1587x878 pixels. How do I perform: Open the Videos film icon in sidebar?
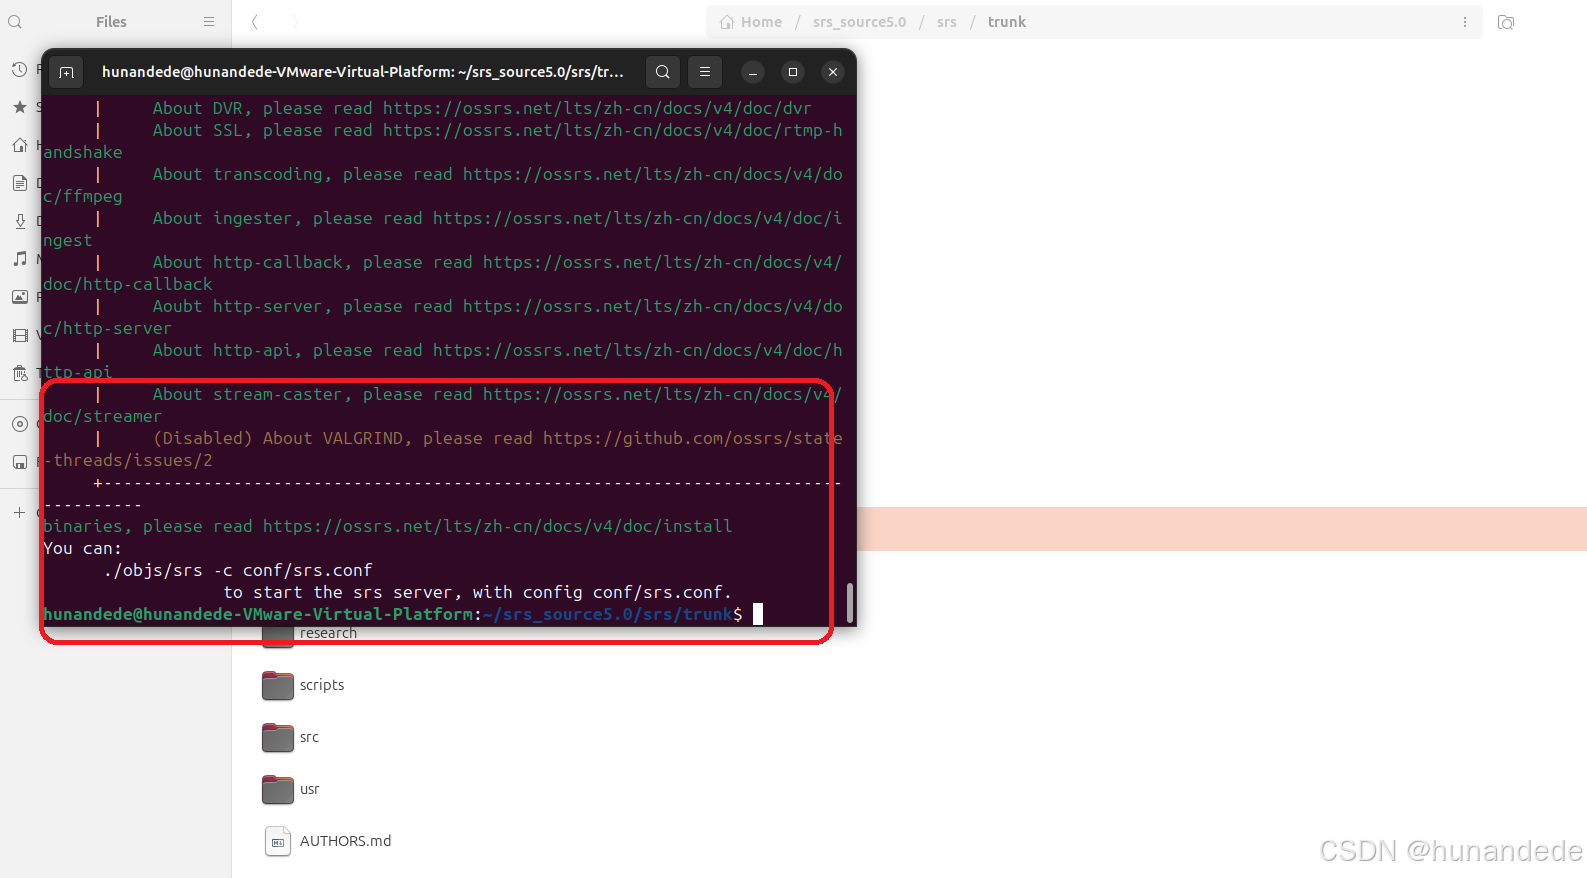pyautogui.click(x=19, y=335)
